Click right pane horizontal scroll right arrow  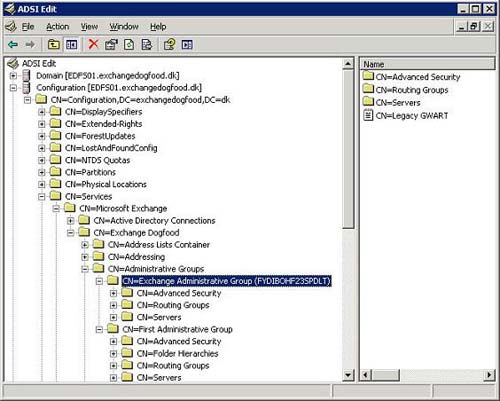click(489, 375)
